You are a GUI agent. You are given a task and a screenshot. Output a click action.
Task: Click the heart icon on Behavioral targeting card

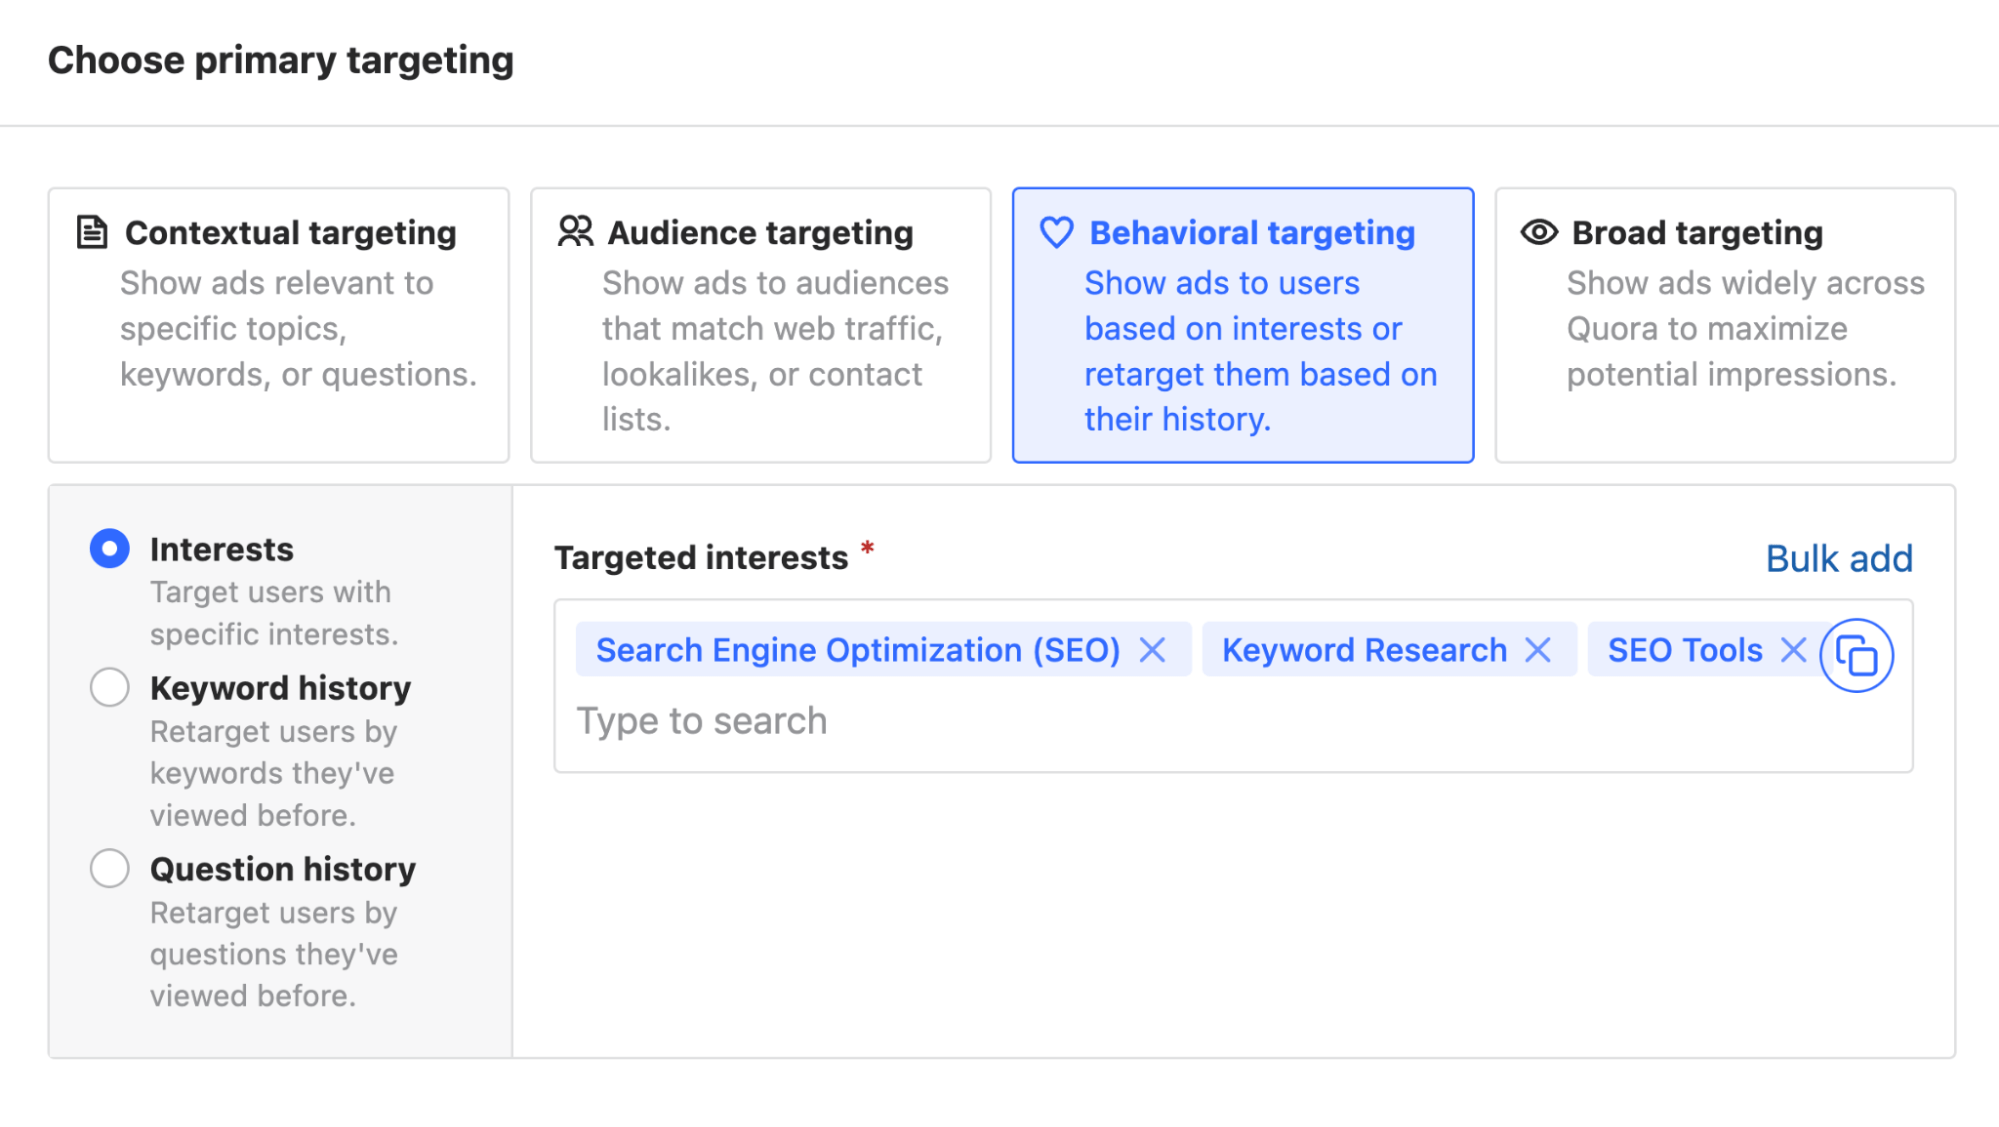1056,231
